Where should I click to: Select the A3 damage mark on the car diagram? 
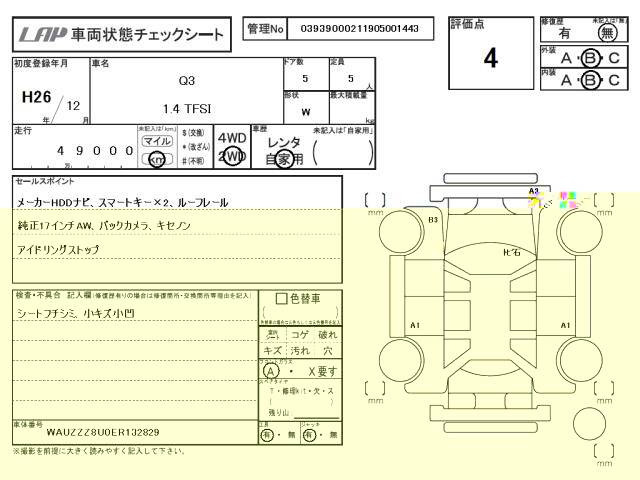(x=534, y=190)
